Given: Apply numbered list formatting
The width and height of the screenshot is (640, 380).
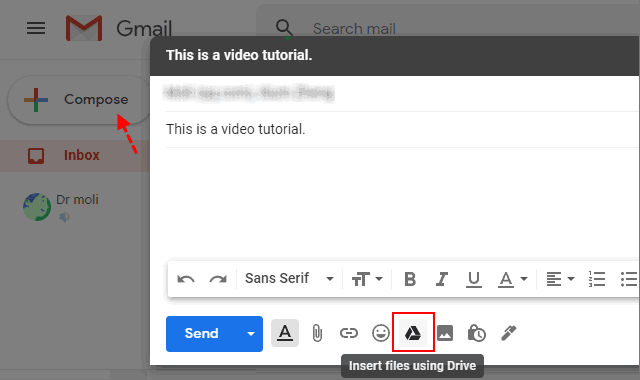Looking at the screenshot, I should tap(597, 279).
